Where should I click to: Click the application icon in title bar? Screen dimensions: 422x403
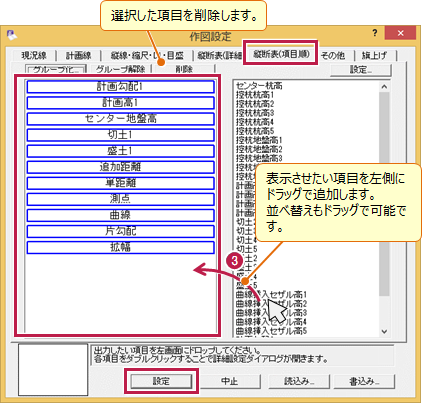[11, 35]
